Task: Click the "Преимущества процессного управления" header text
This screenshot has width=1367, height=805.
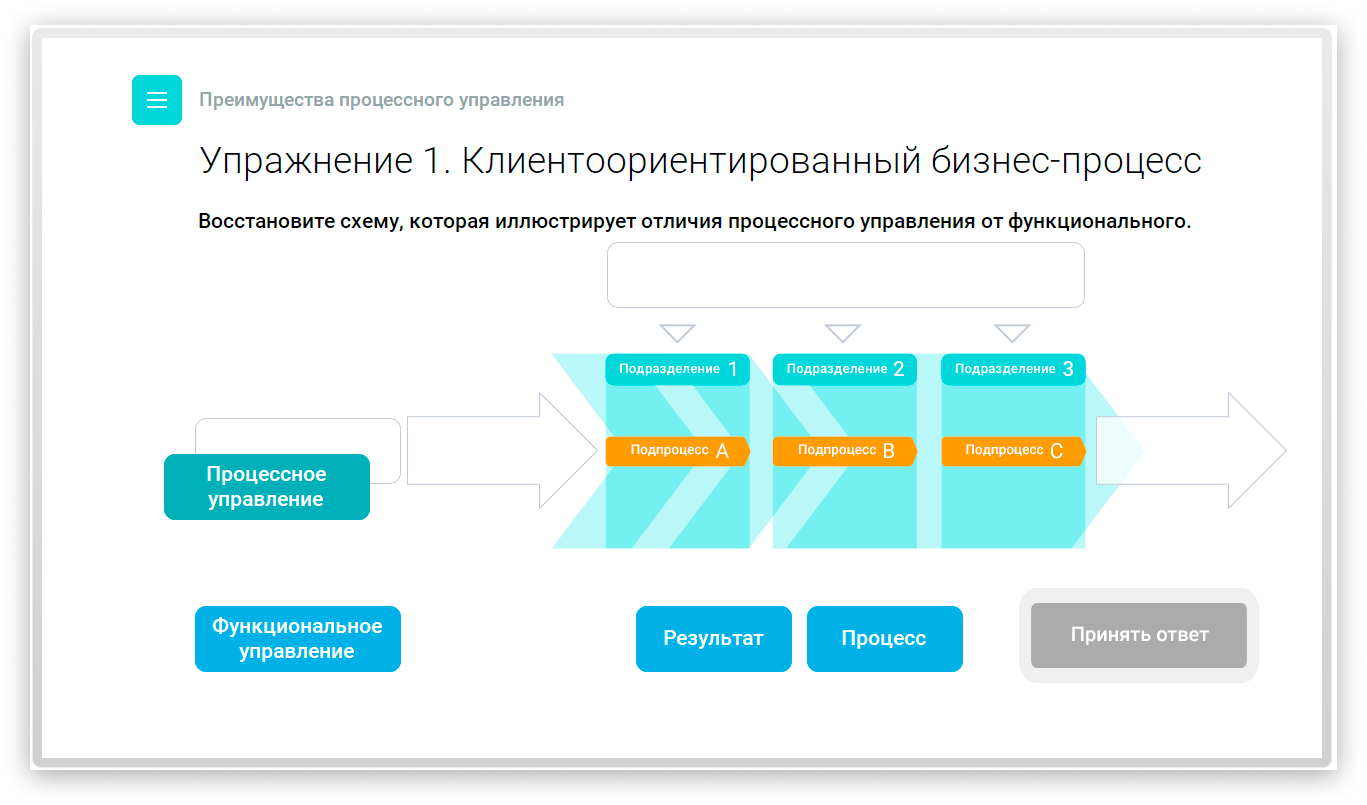Action: click(x=382, y=100)
